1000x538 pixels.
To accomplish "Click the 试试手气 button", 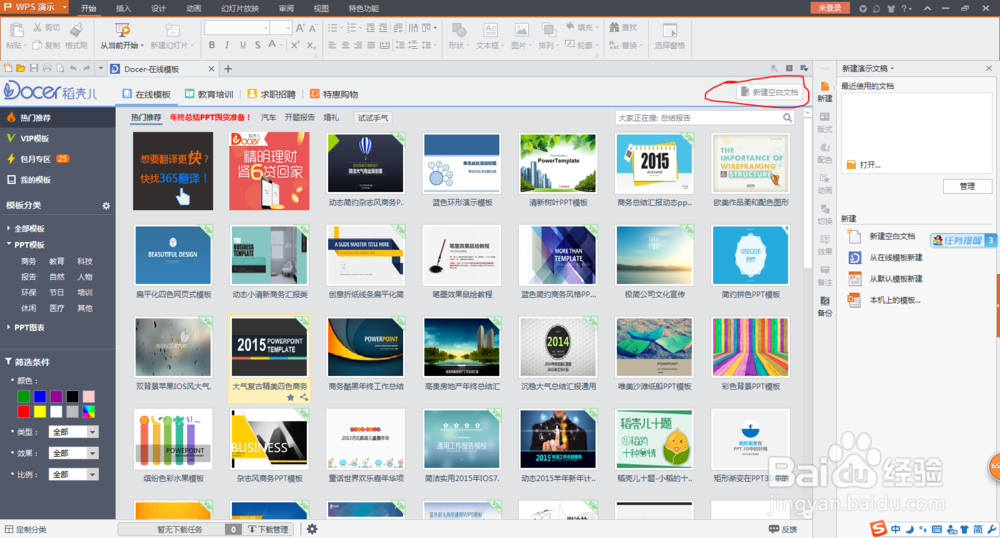I will (372, 118).
